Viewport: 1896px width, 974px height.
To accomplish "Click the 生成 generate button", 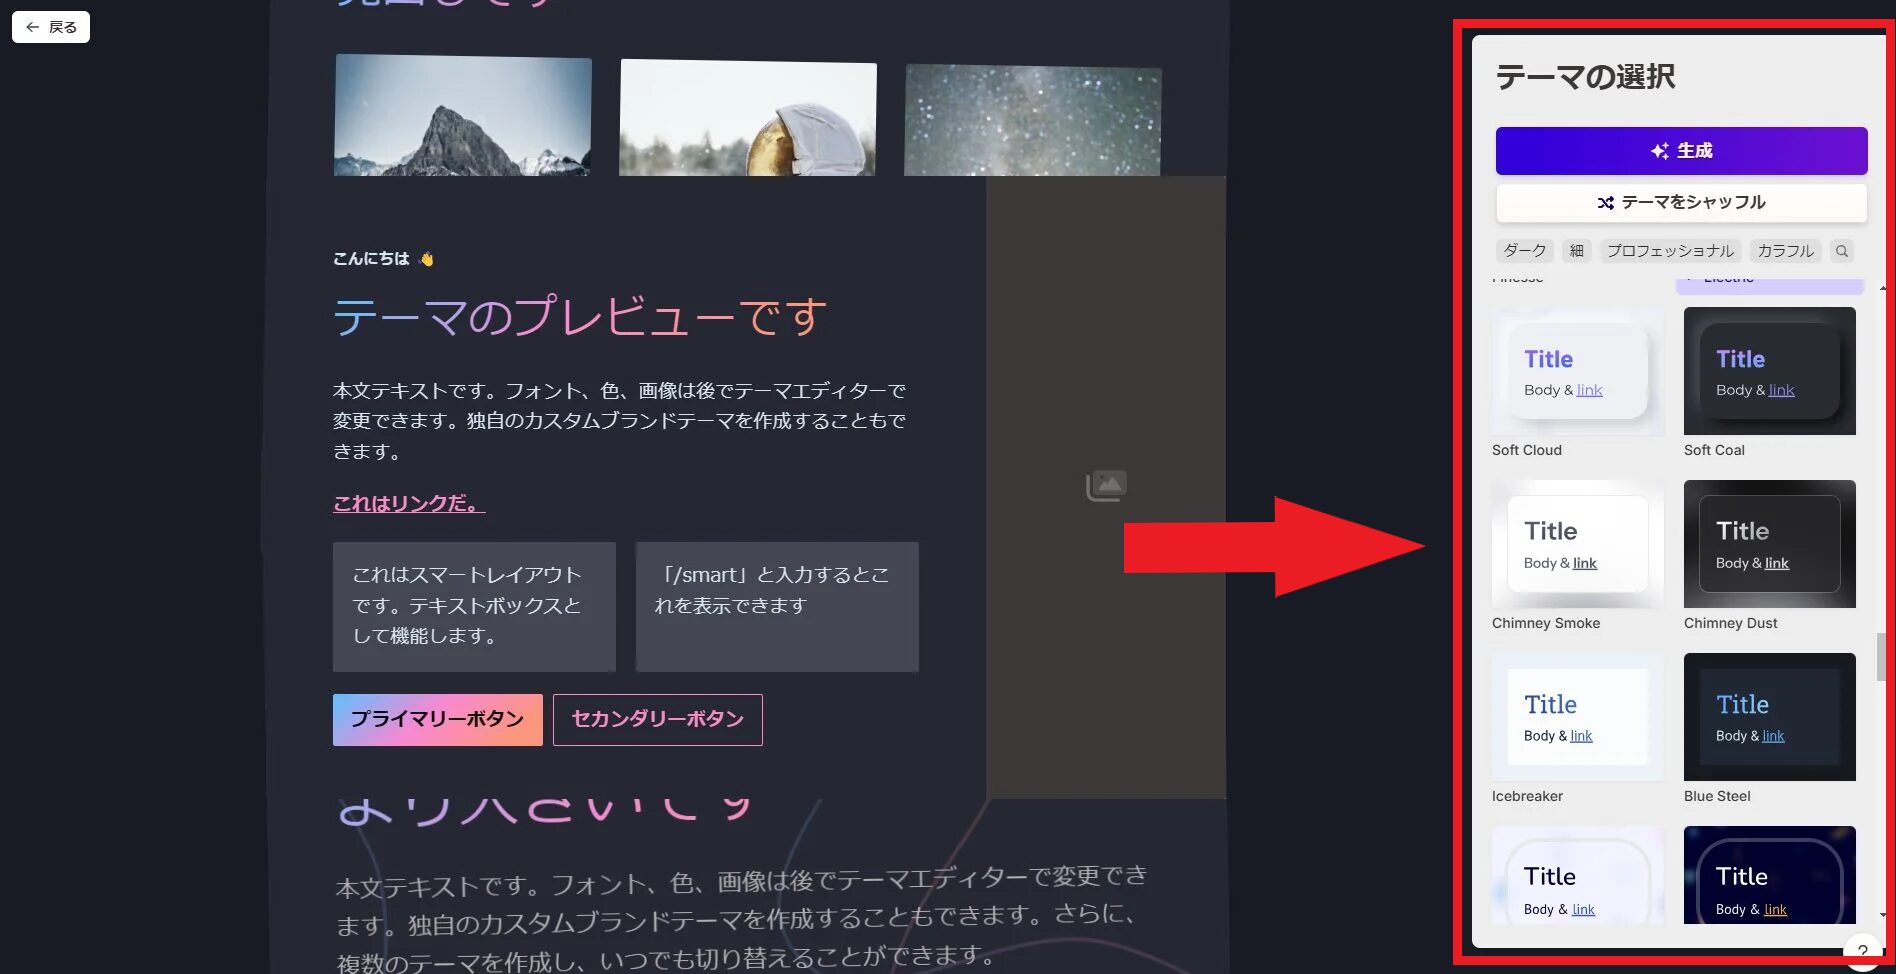I will tap(1681, 151).
